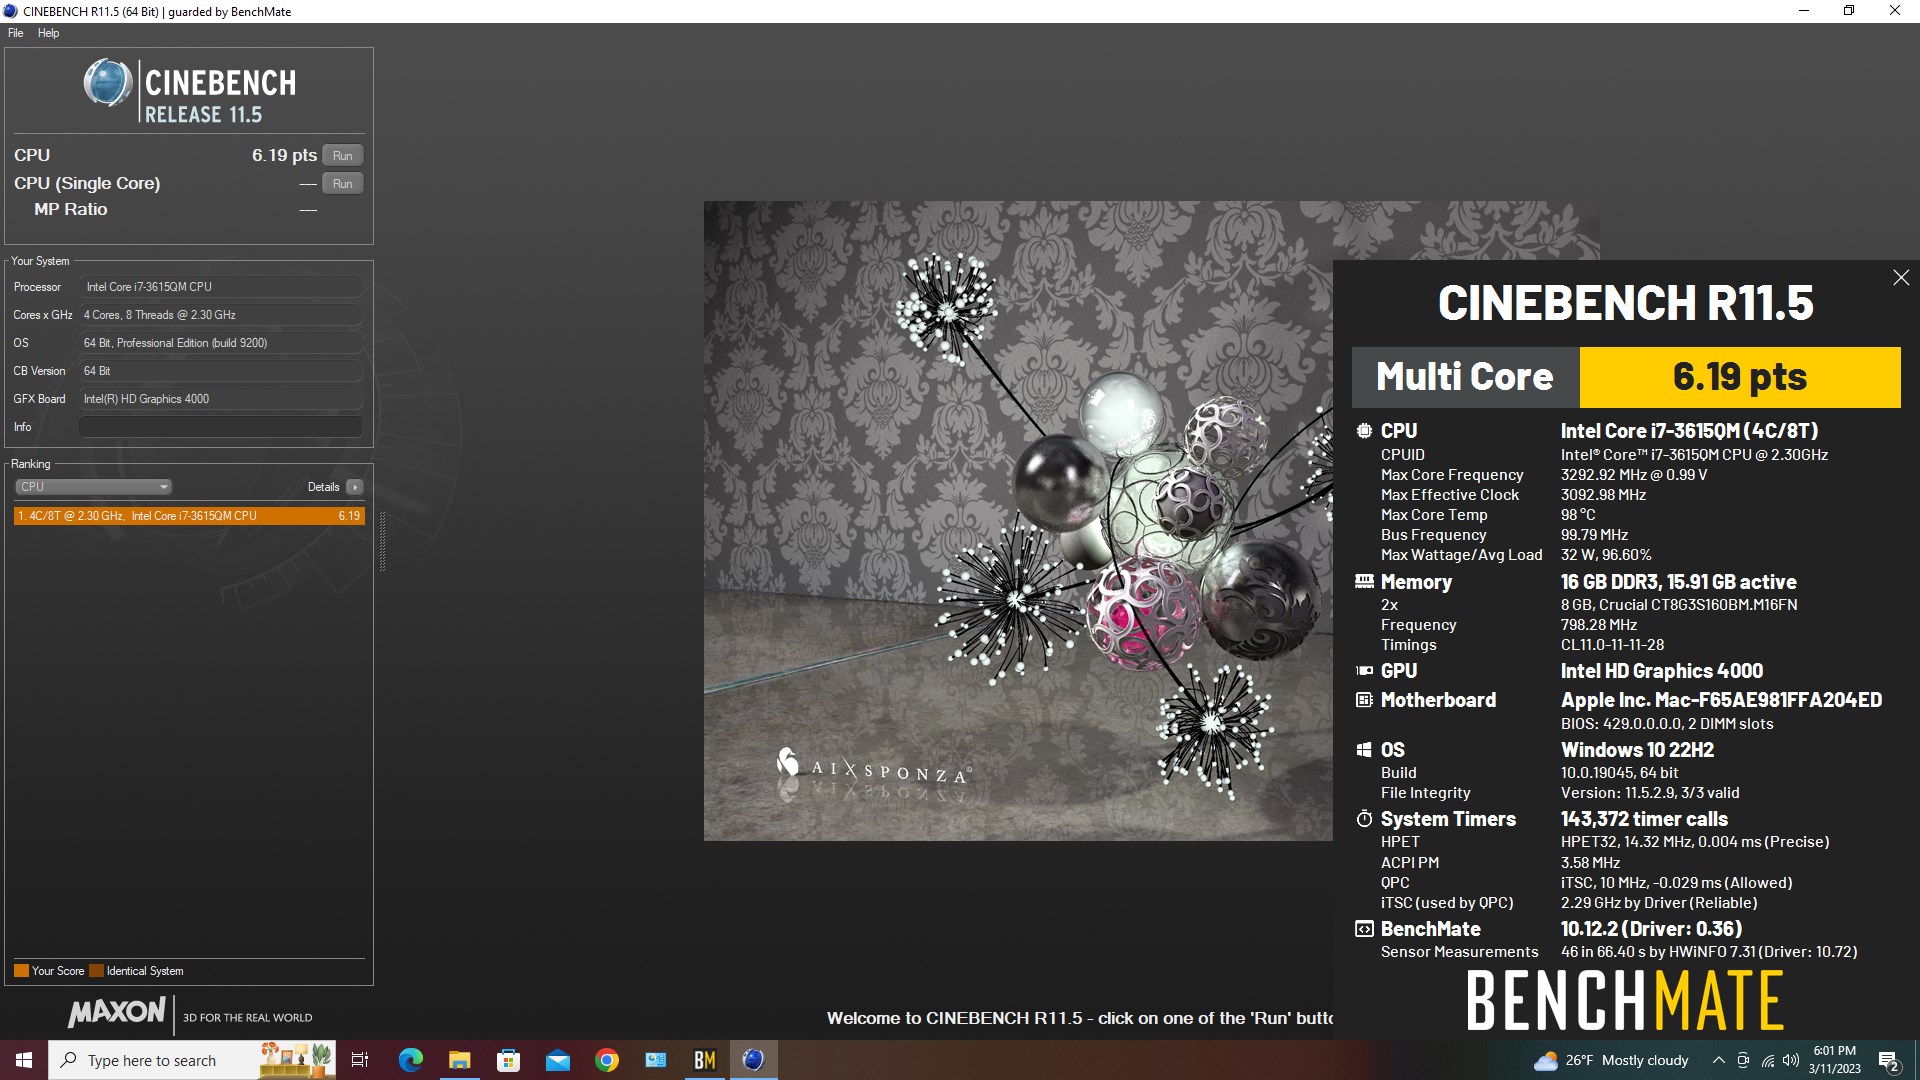Open the weather widget showing 26°F

tap(1611, 1060)
